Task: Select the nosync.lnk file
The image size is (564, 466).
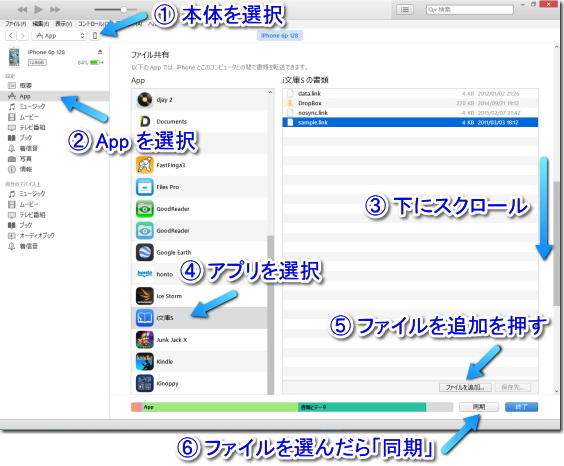Action: pyautogui.click(x=410, y=113)
